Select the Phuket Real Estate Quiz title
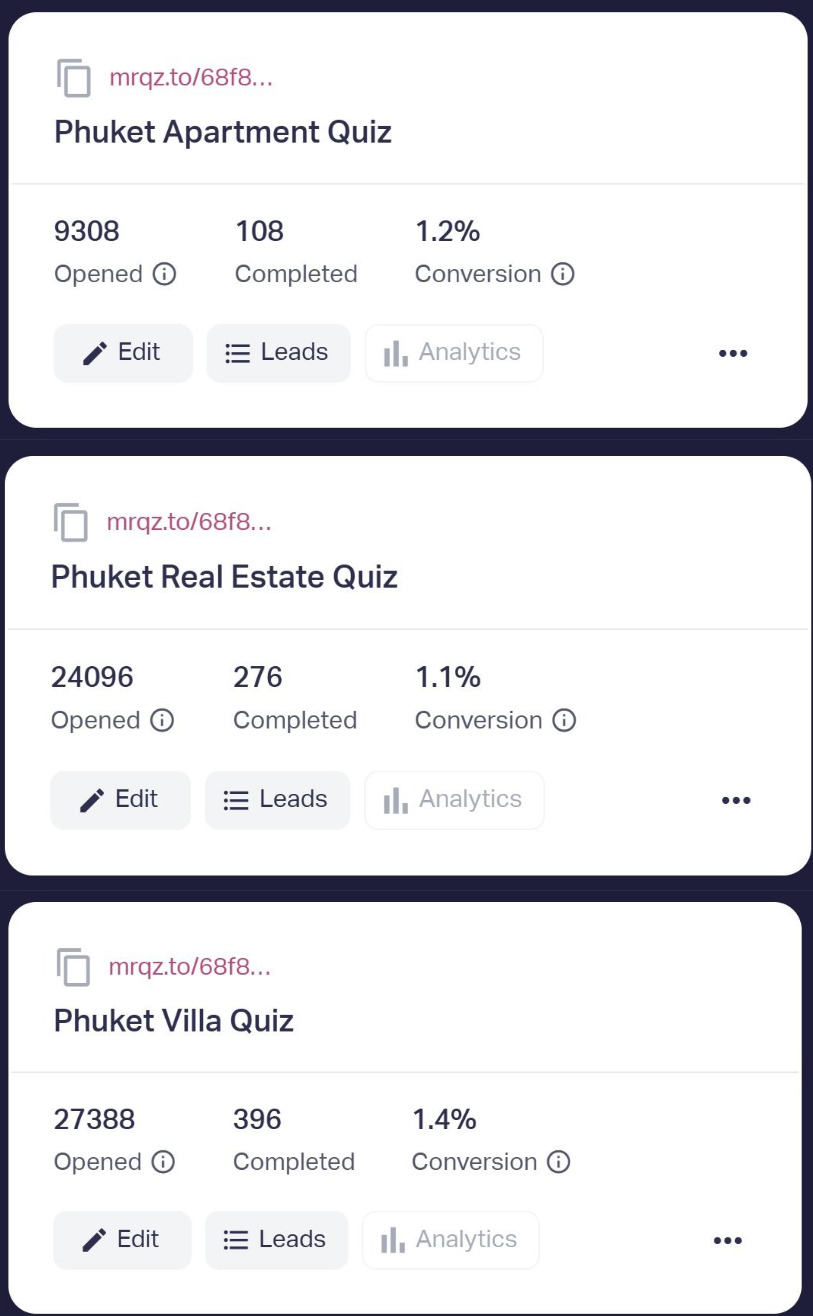Image resolution: width=813 pixels, height=1316 pixels. point(225,576)
